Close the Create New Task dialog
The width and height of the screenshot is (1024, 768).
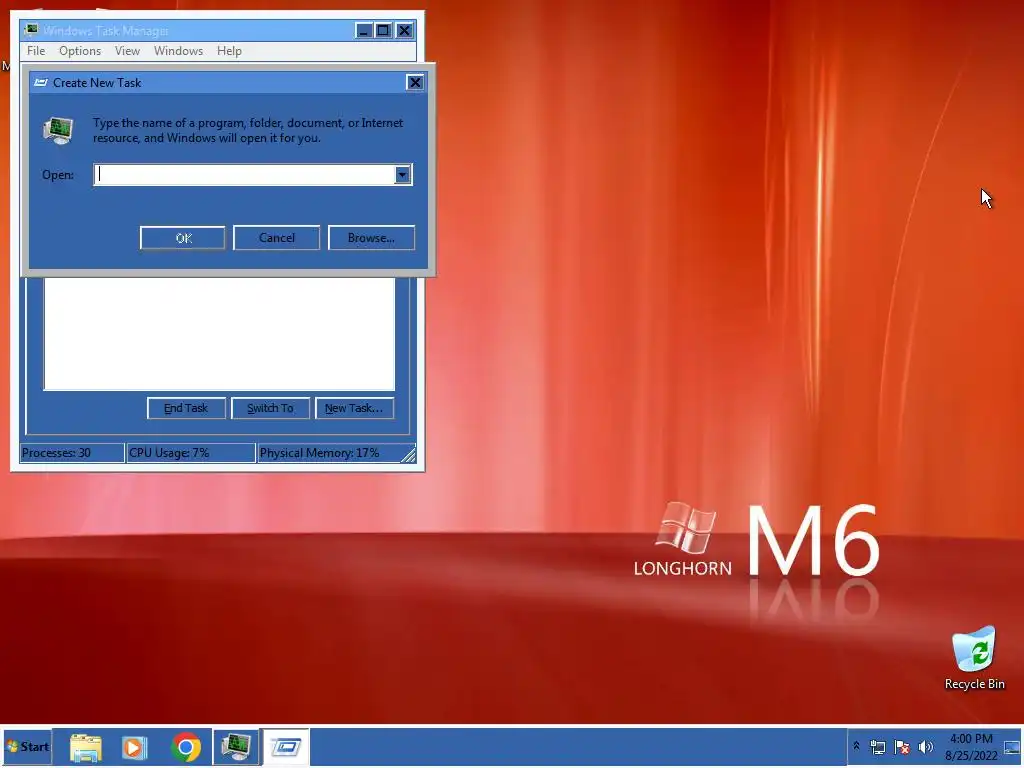pos(415,82)
